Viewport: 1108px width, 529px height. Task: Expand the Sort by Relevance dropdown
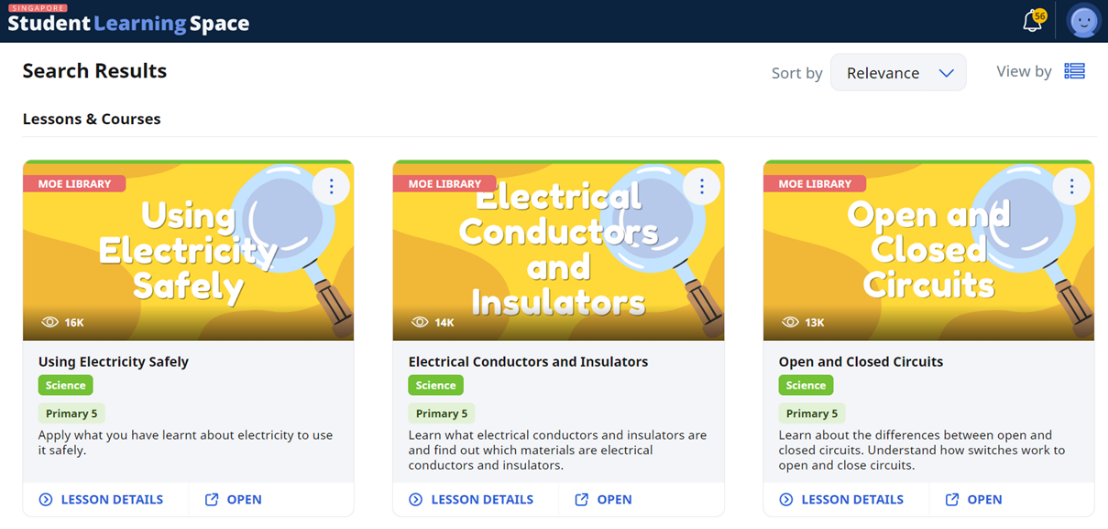(898, 73)
